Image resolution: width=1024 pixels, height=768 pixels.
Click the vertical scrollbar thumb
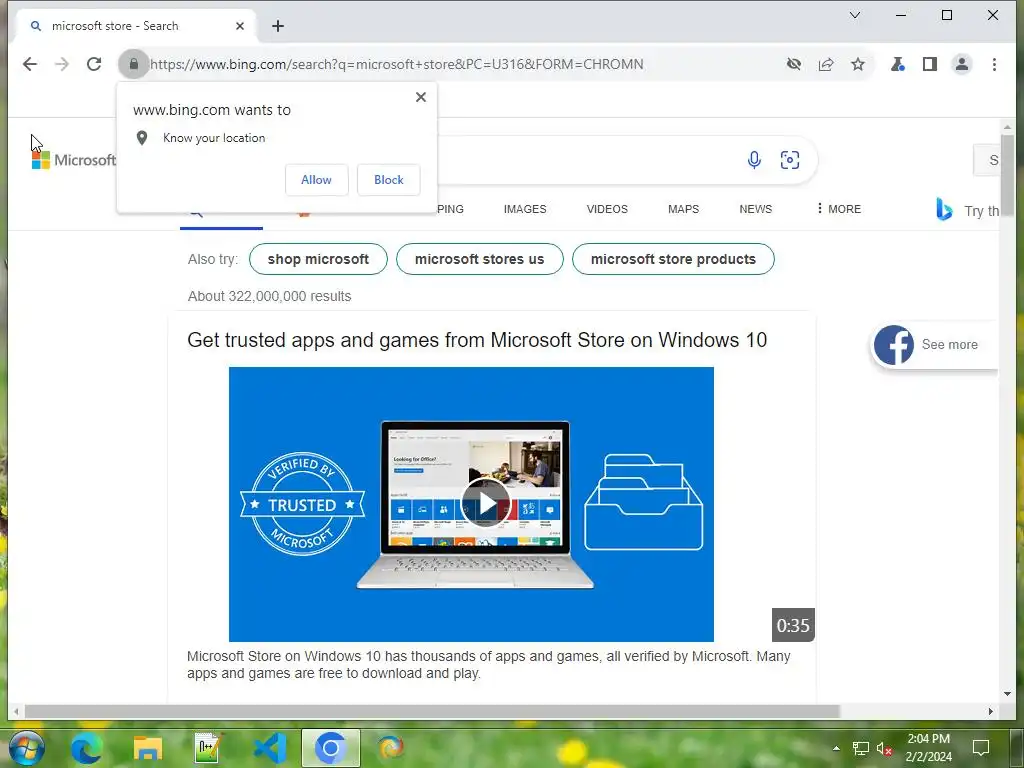click(1008, 175)
